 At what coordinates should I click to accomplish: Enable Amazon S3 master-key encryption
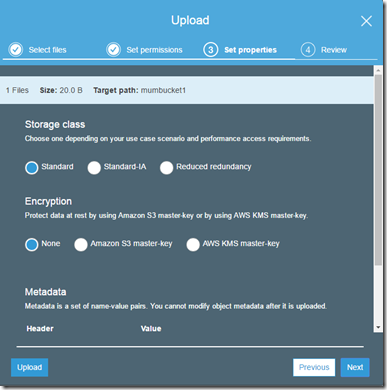coord(81,244)
